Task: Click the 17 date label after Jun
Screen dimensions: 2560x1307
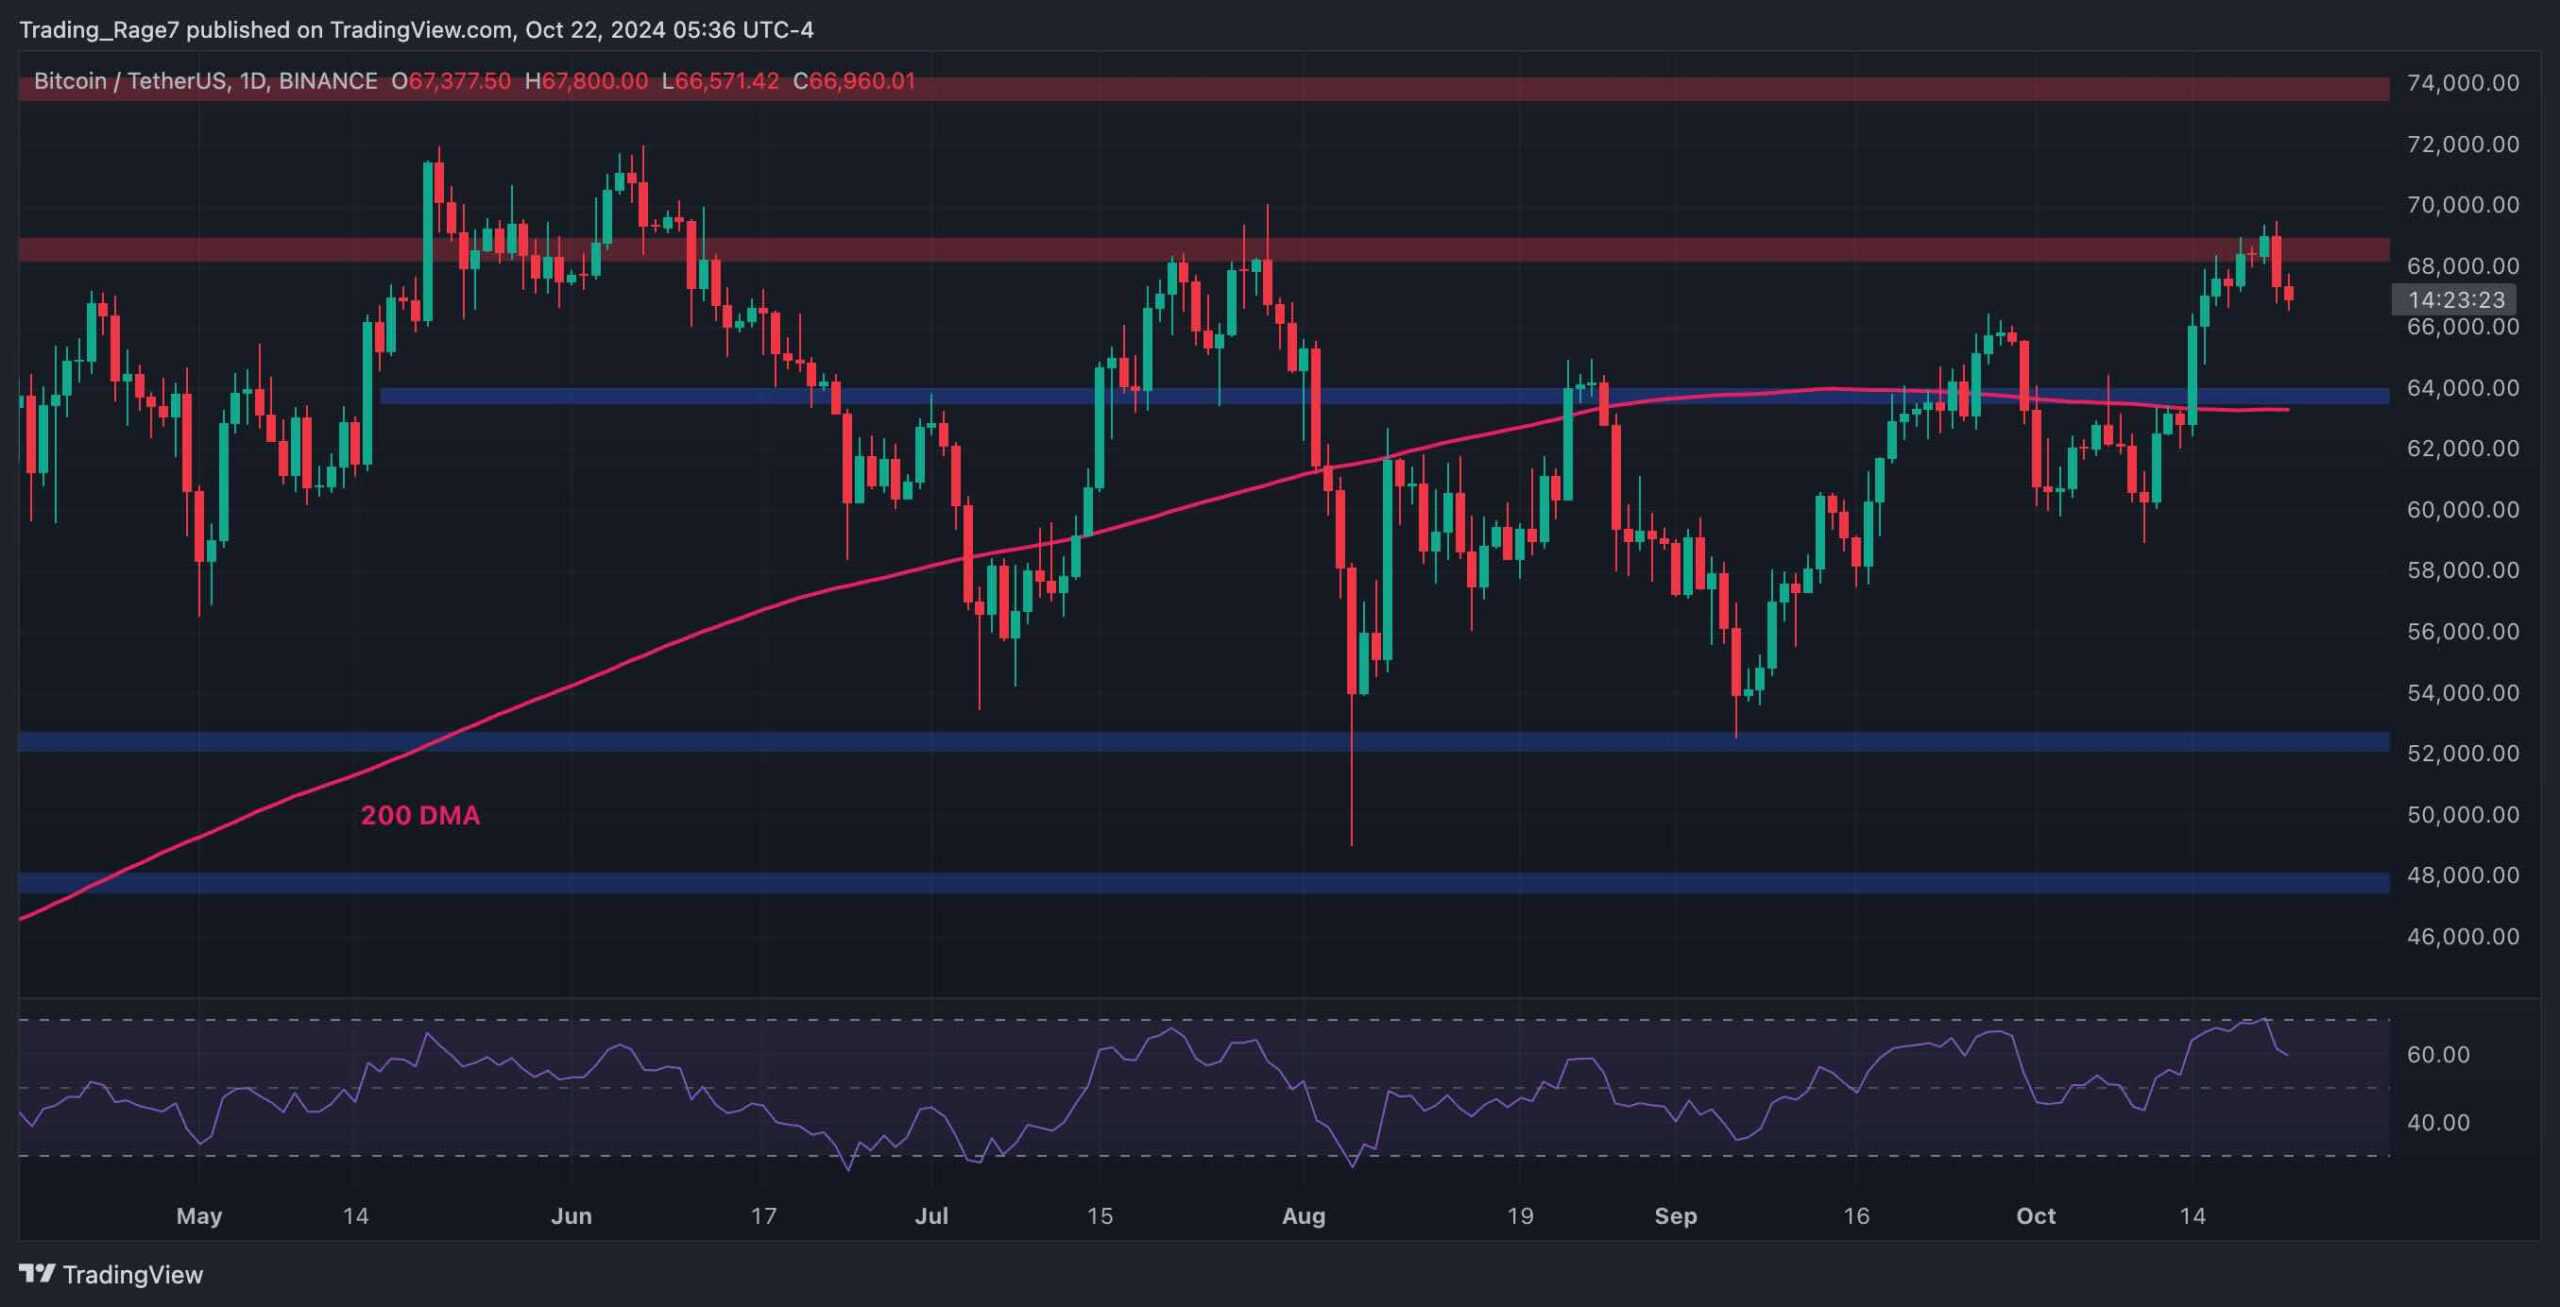Action: pos(764,1217)
